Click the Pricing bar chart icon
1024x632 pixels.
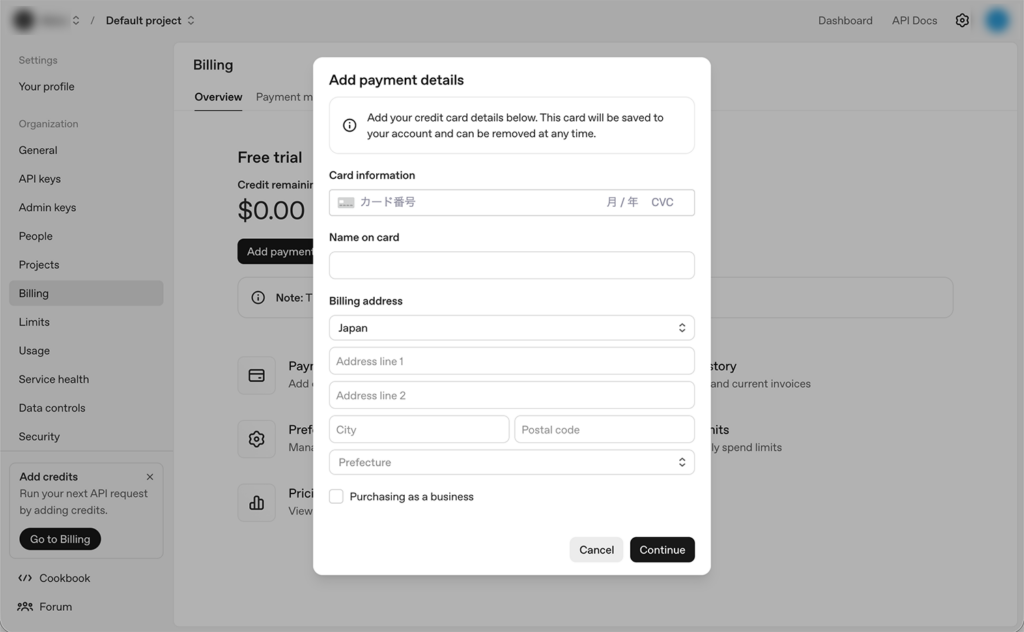256,502
